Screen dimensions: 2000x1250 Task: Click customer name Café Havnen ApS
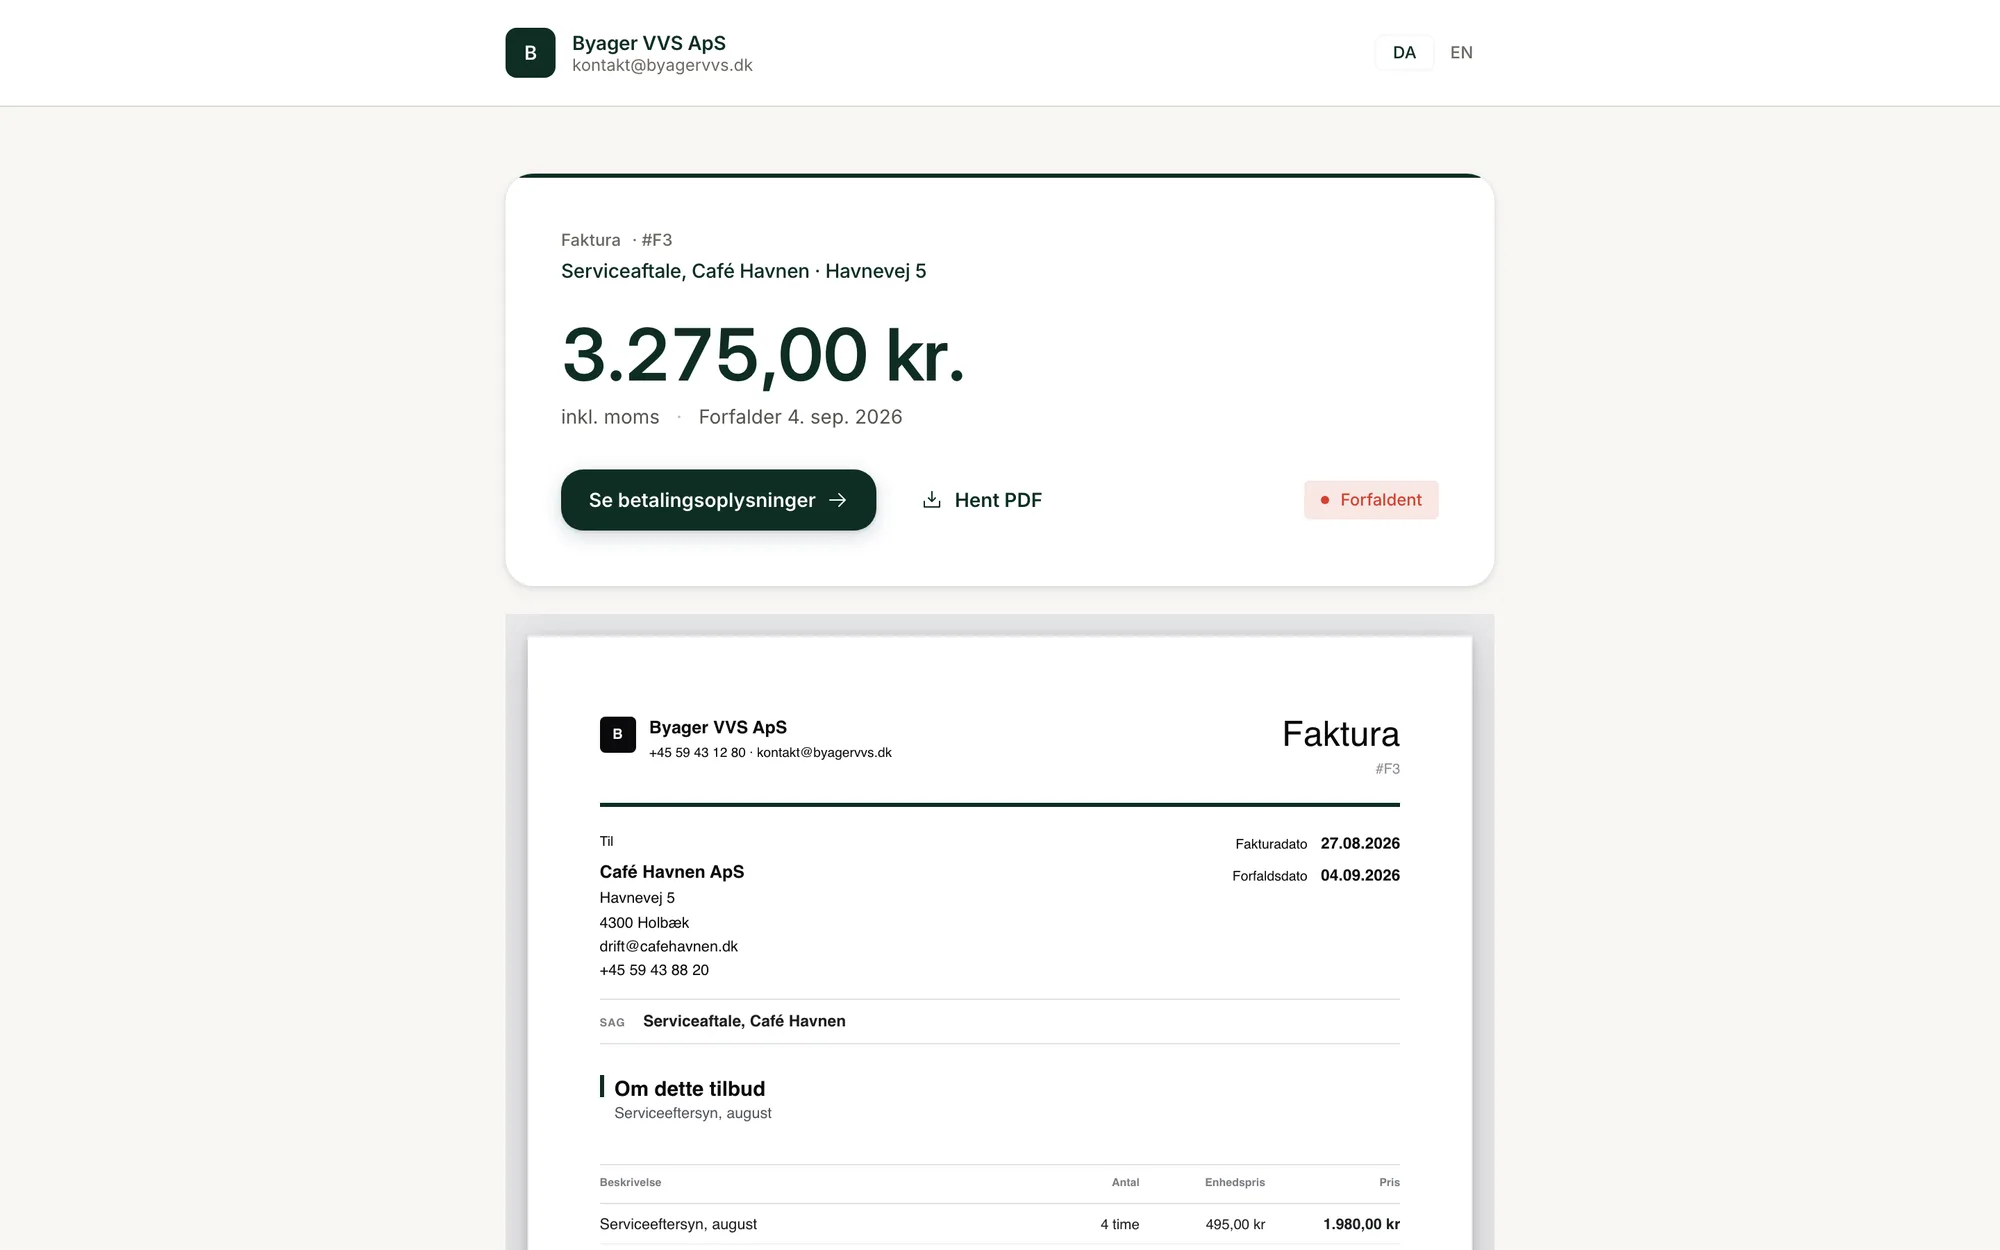point(672,872)
